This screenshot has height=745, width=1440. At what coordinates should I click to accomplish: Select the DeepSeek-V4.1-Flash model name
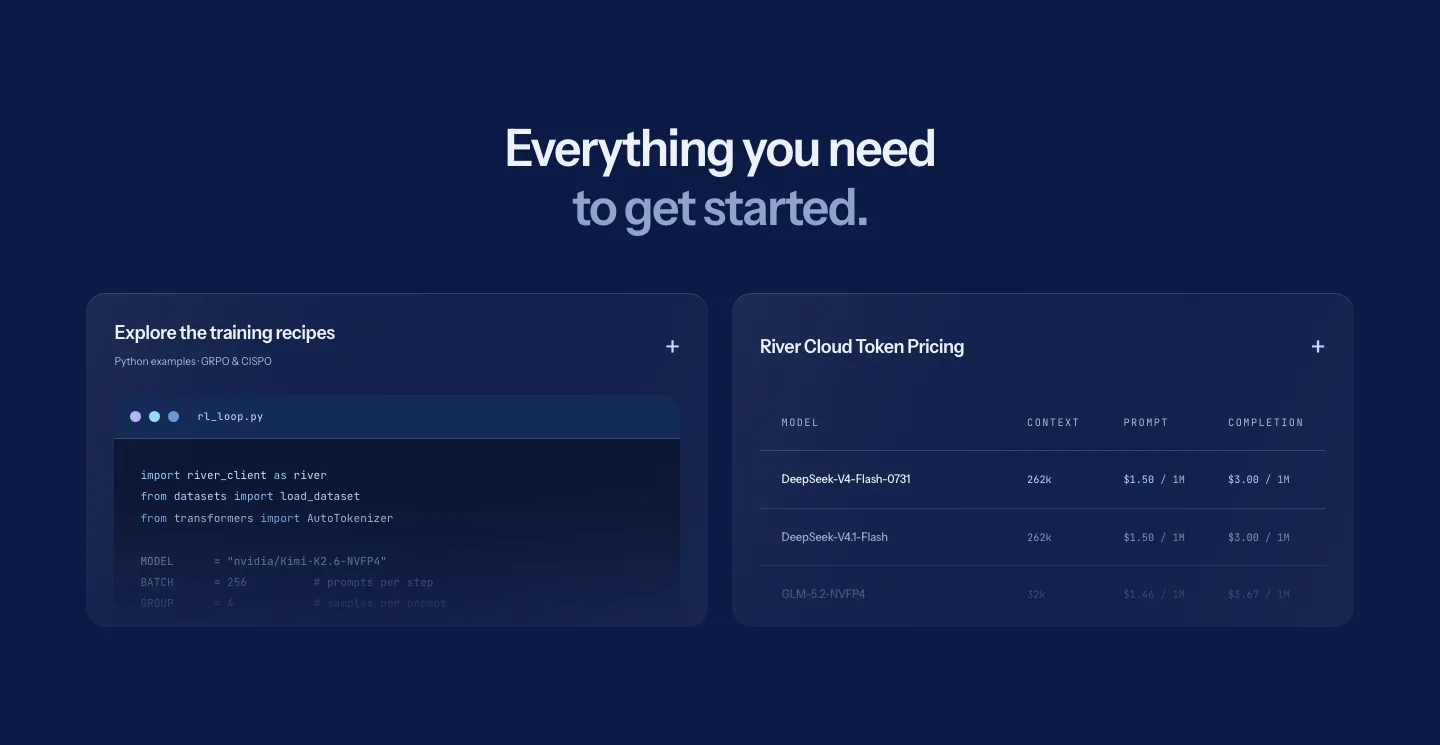click(834, 537)
